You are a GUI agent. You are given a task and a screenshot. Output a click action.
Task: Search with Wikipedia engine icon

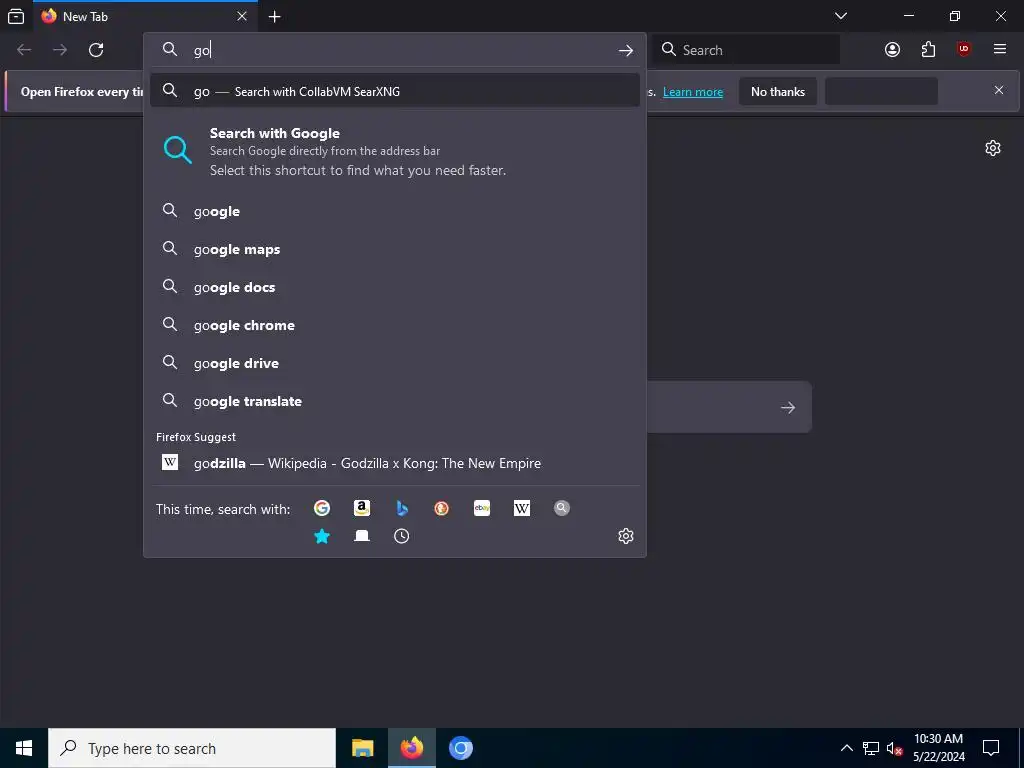pos(522,508)
